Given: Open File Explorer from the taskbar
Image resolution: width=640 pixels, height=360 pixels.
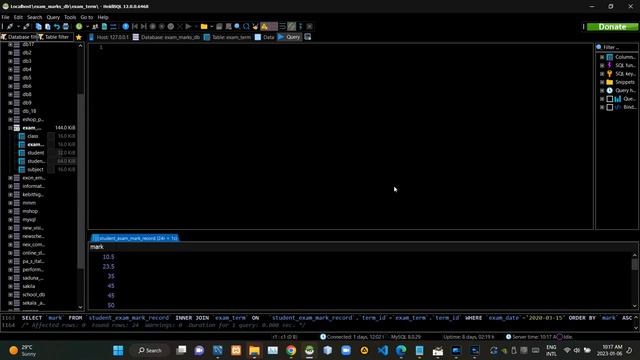Looking at the screenshot, I should click(254, 350).
